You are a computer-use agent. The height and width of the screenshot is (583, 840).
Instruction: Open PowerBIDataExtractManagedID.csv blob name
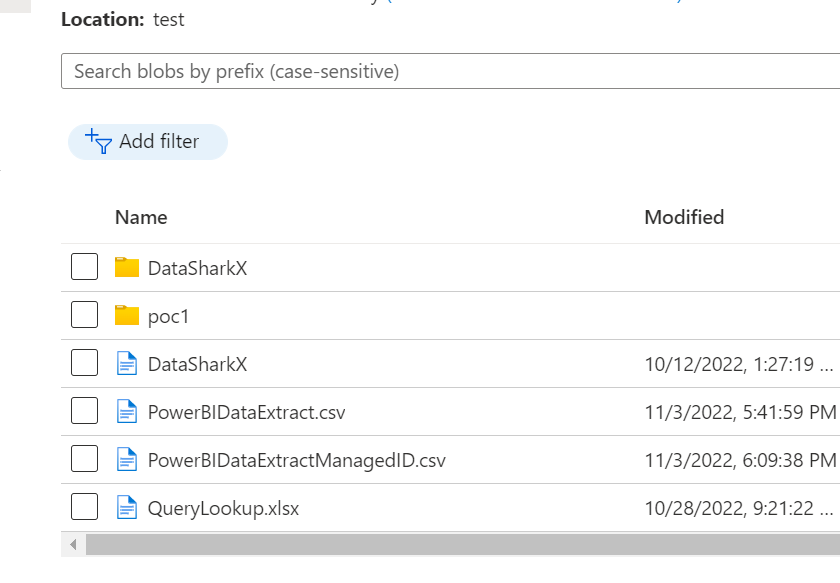[x=297, y=461]
